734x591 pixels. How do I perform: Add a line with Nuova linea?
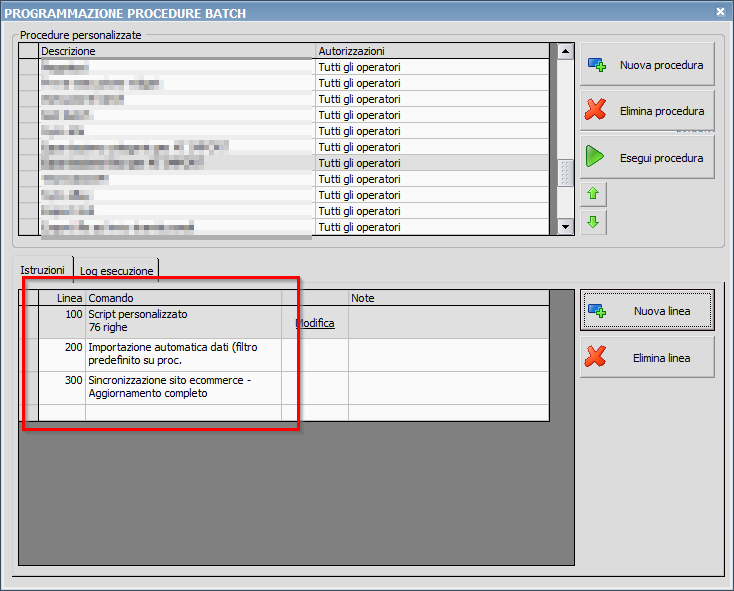point(647,311)
